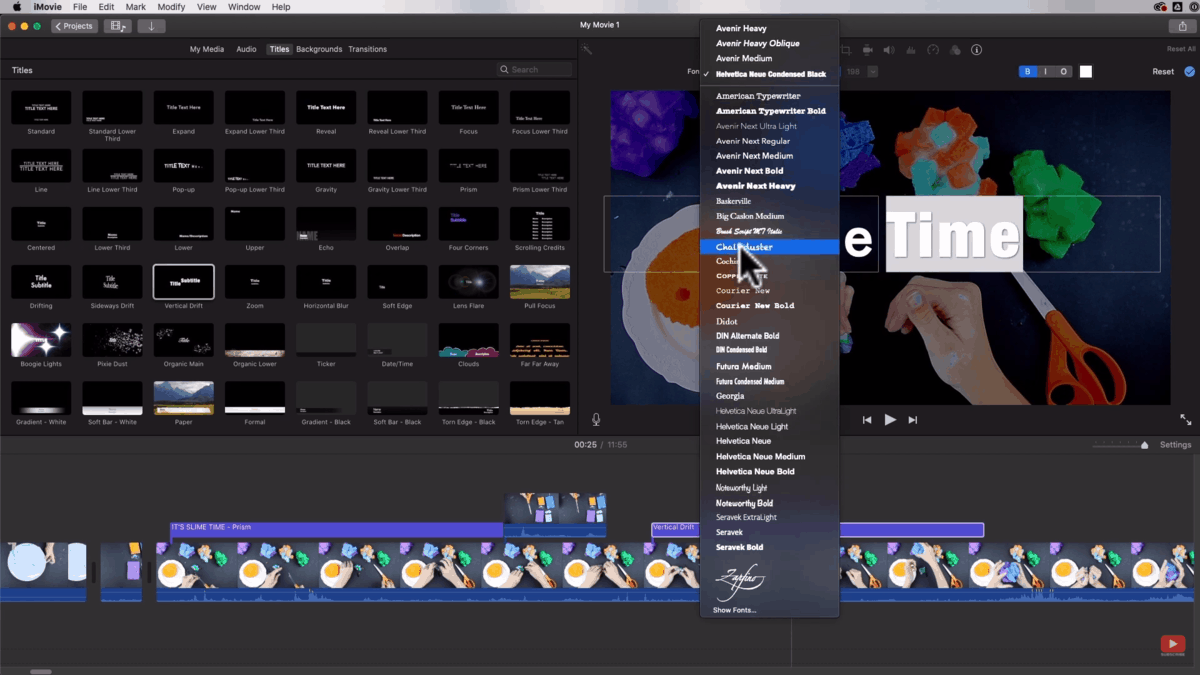Select the crop tool above the viewer

[x=846, y=49]
